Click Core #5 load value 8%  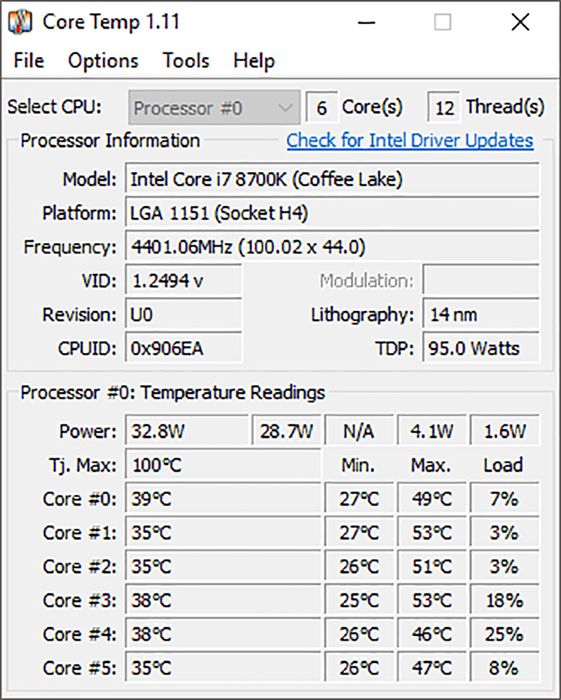505,668
